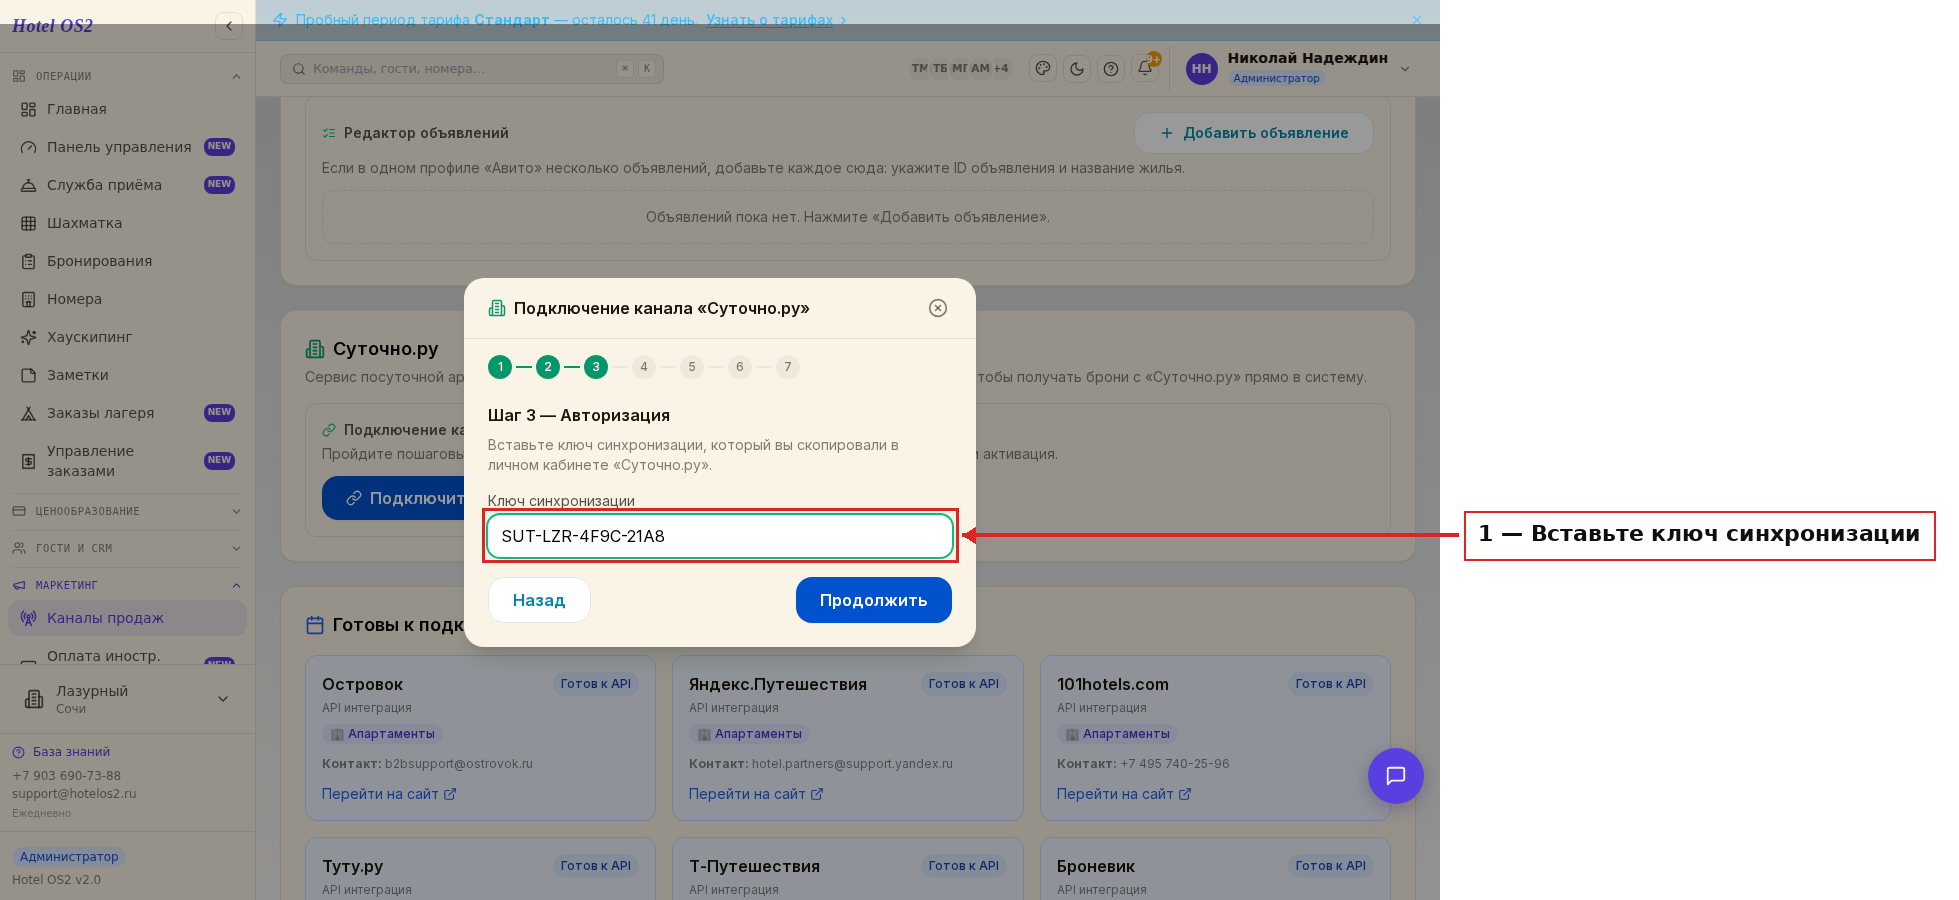Click Готов к API badge on 101hotels.com
This screenshot has height=900, width=1959.
pyautogui.click(x=1331, y=684)
